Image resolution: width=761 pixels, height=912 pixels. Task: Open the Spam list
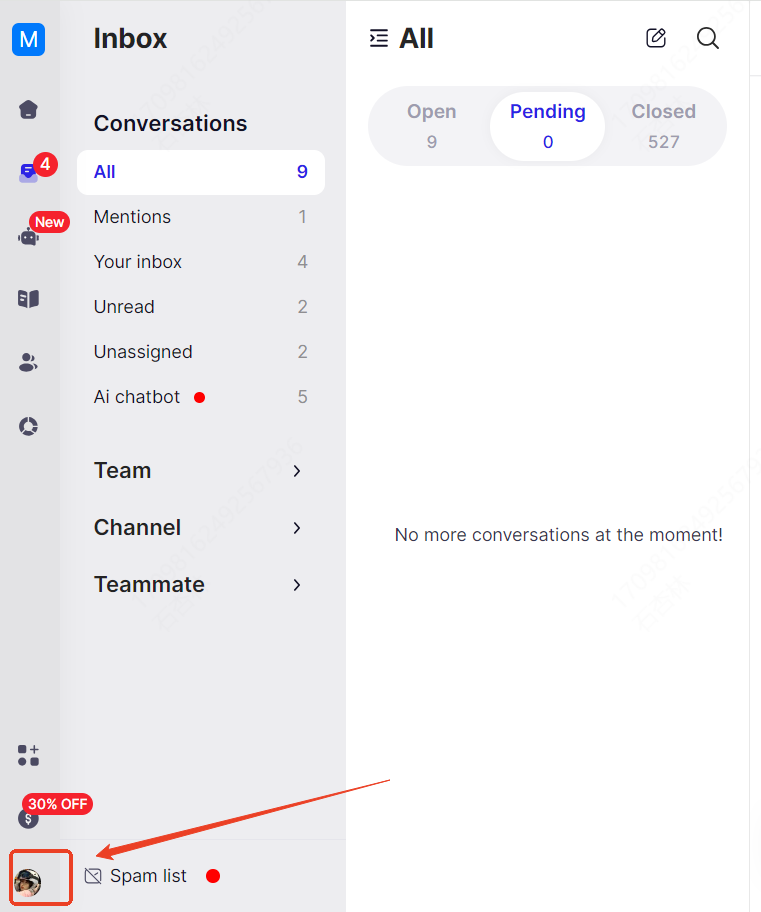pos(148,875)
